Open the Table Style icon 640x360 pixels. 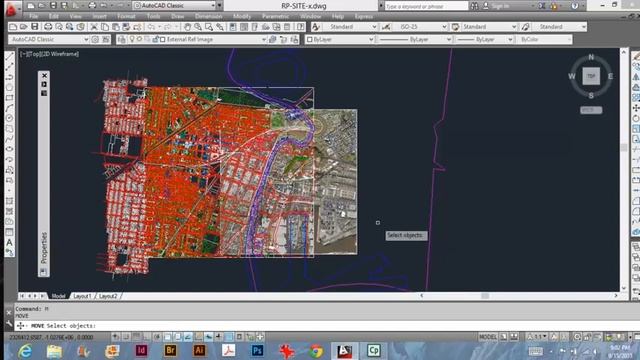click(x=456, y=27)
